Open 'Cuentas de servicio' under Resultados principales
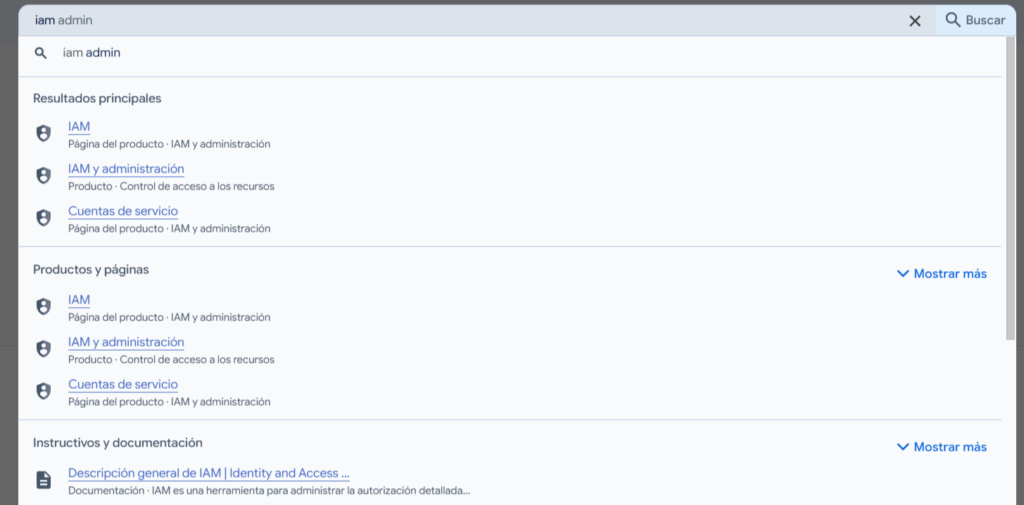 pyautogui.click(x=123, y=211)
